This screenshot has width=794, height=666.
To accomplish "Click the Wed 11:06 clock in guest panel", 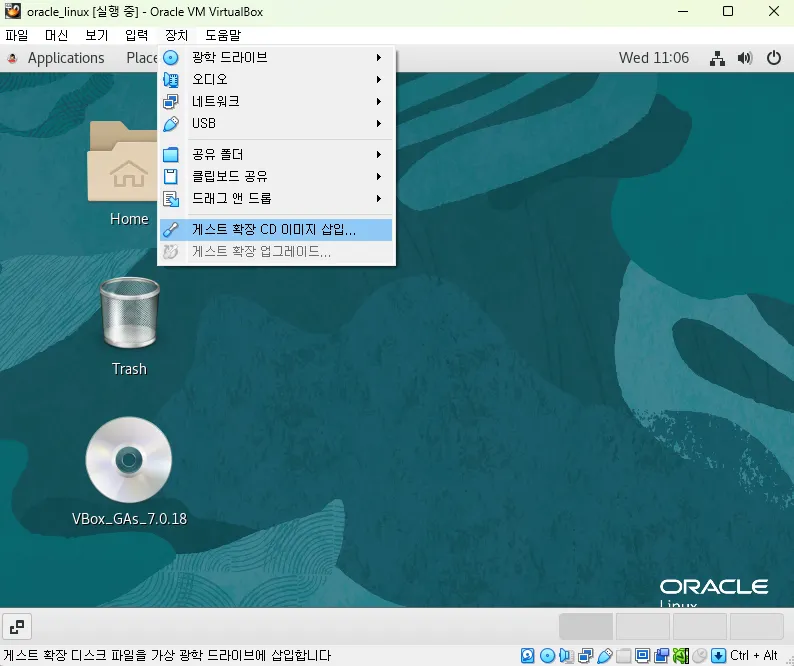I will pyautogui.click(x=654, y=58).
